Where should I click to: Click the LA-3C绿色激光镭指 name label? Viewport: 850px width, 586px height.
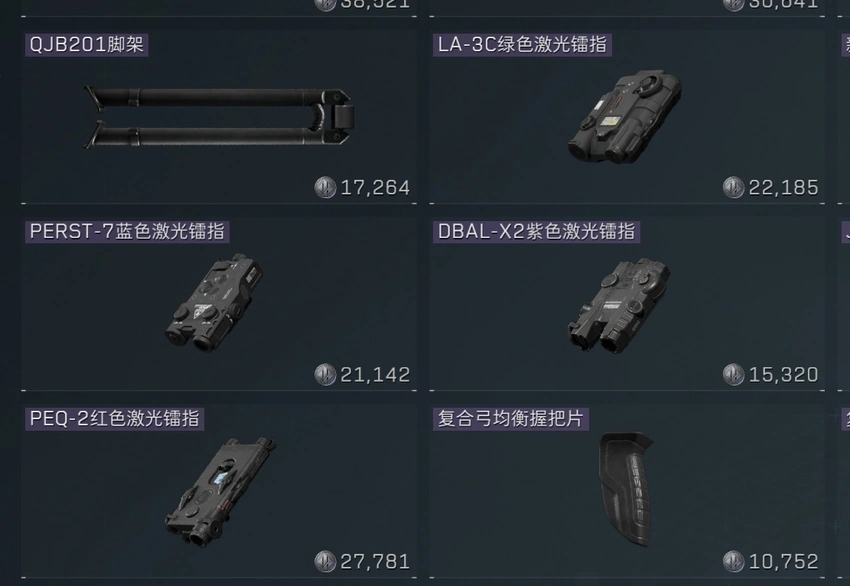(522, 44)
